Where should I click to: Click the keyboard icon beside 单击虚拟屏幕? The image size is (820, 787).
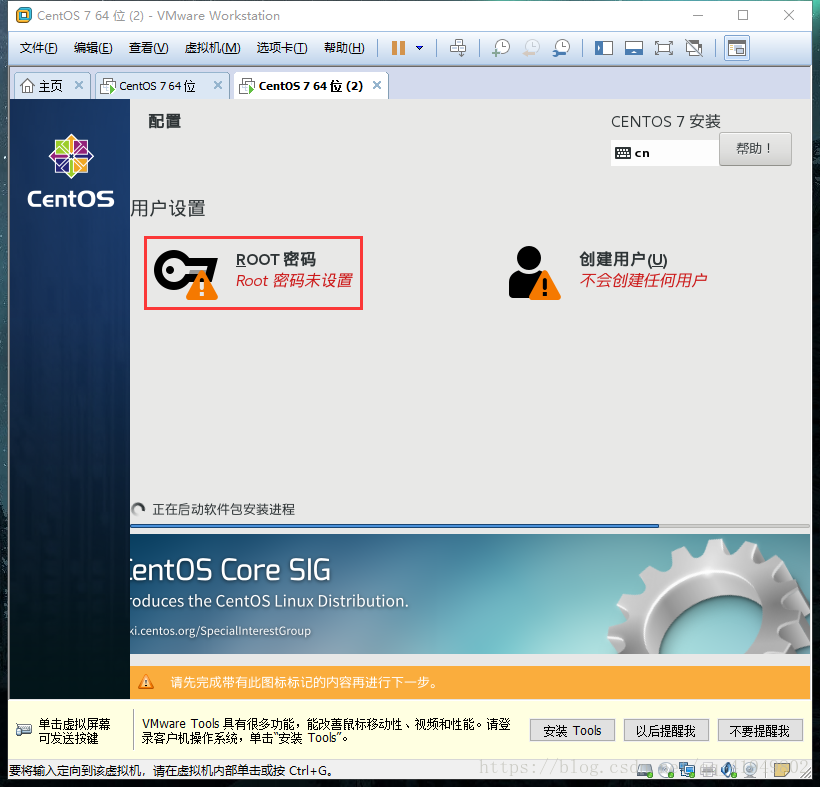pos(24,729)
